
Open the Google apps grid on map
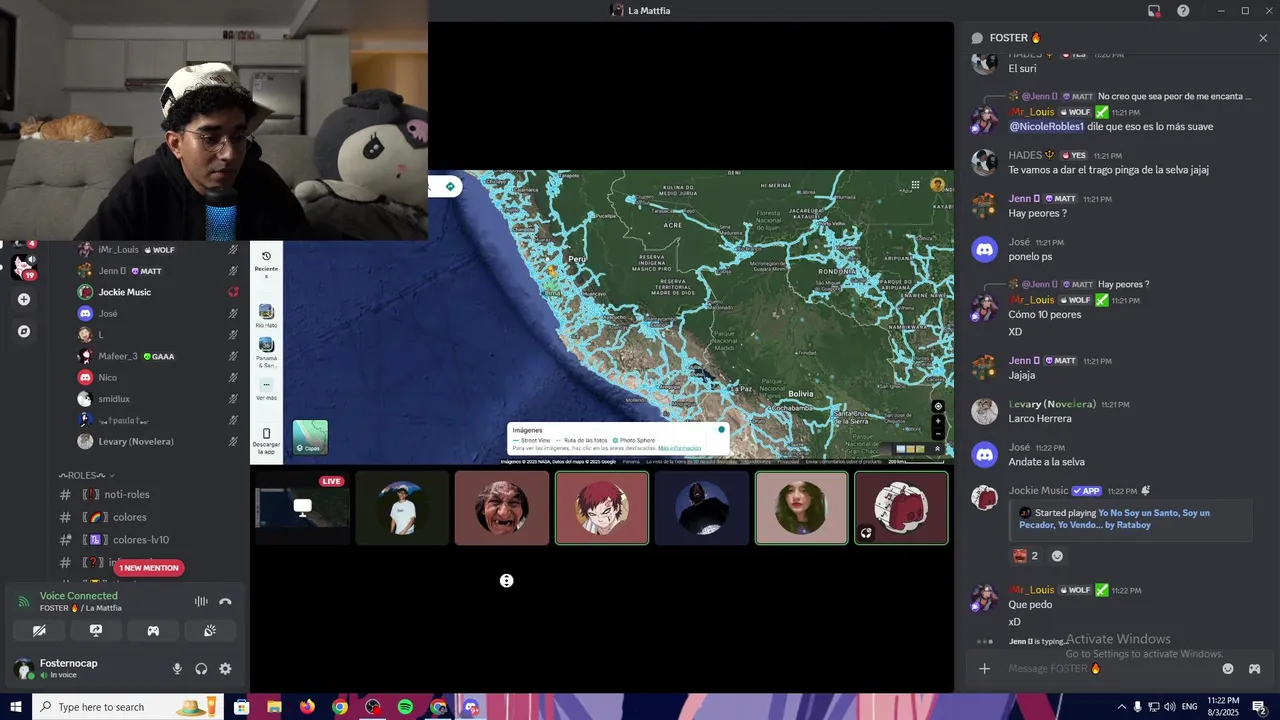point(915,185)
